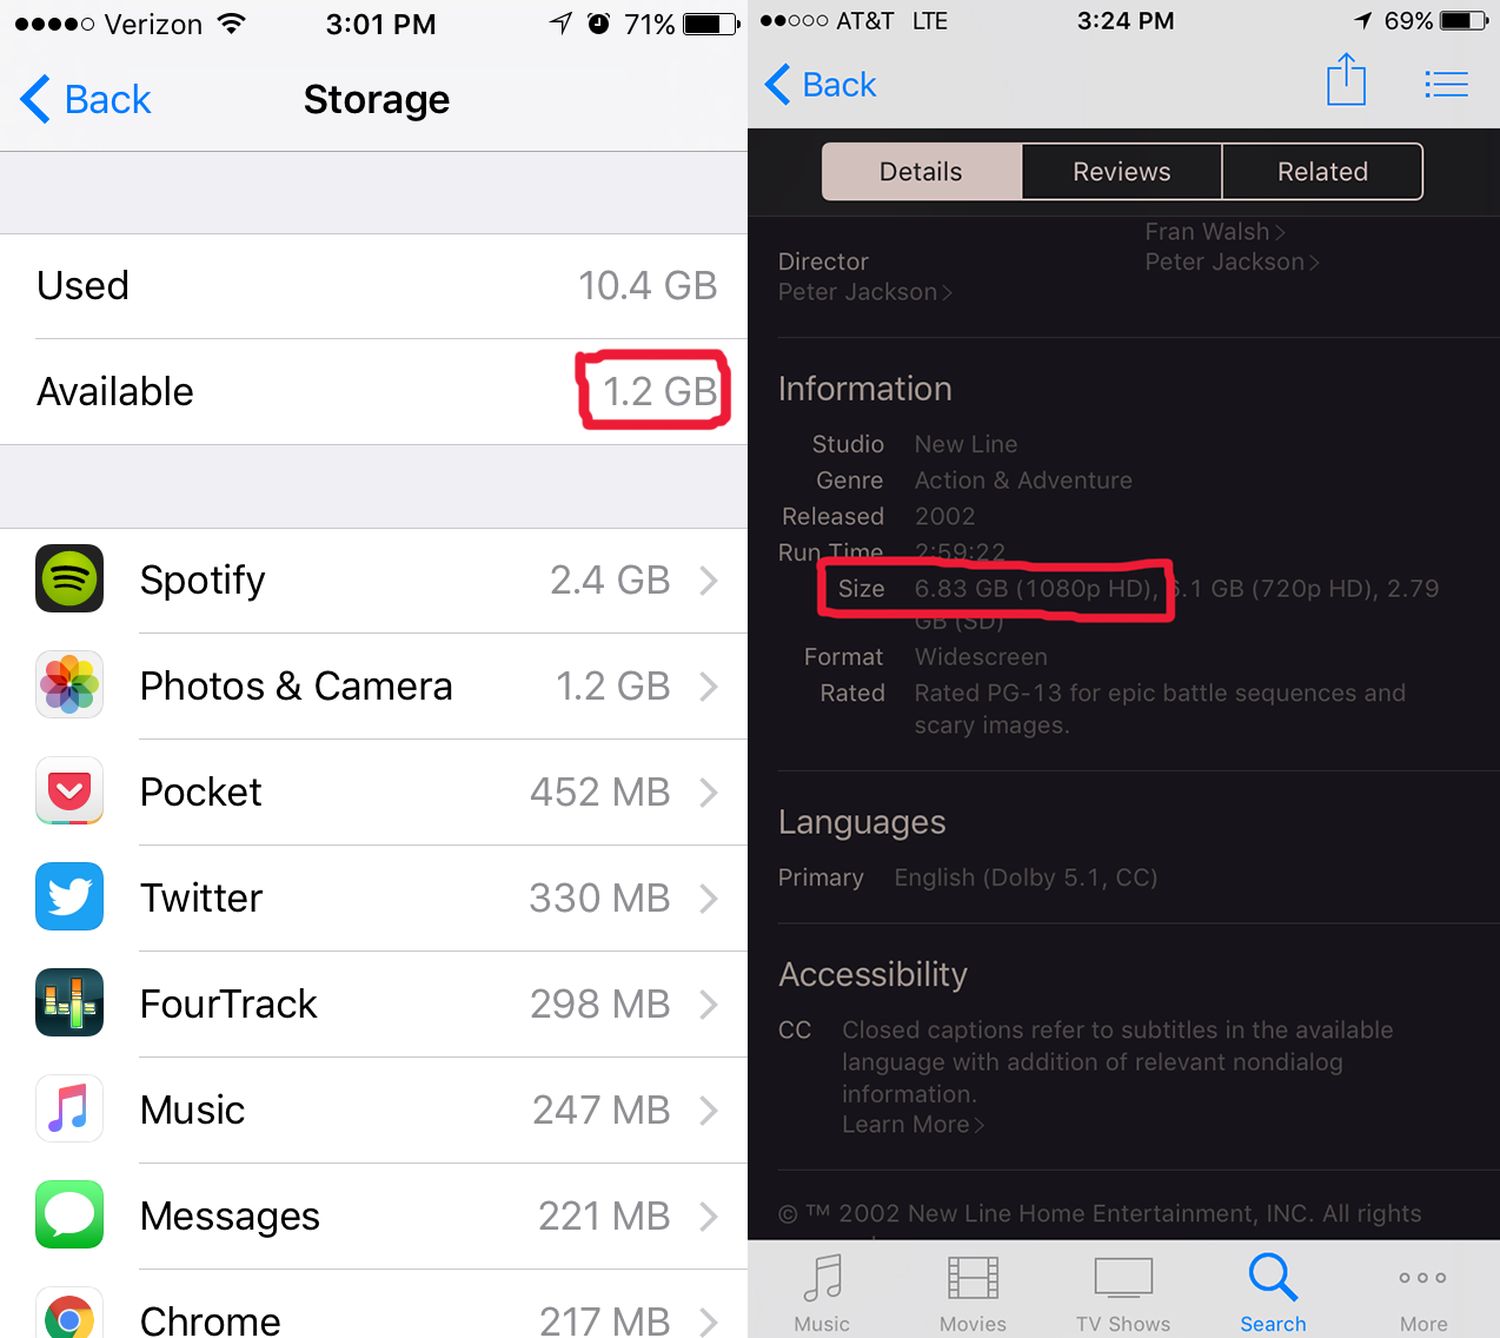Open the Movies bottom tab
The height and width of the screenshot is (1338, 1500).
click(973, 1294)
